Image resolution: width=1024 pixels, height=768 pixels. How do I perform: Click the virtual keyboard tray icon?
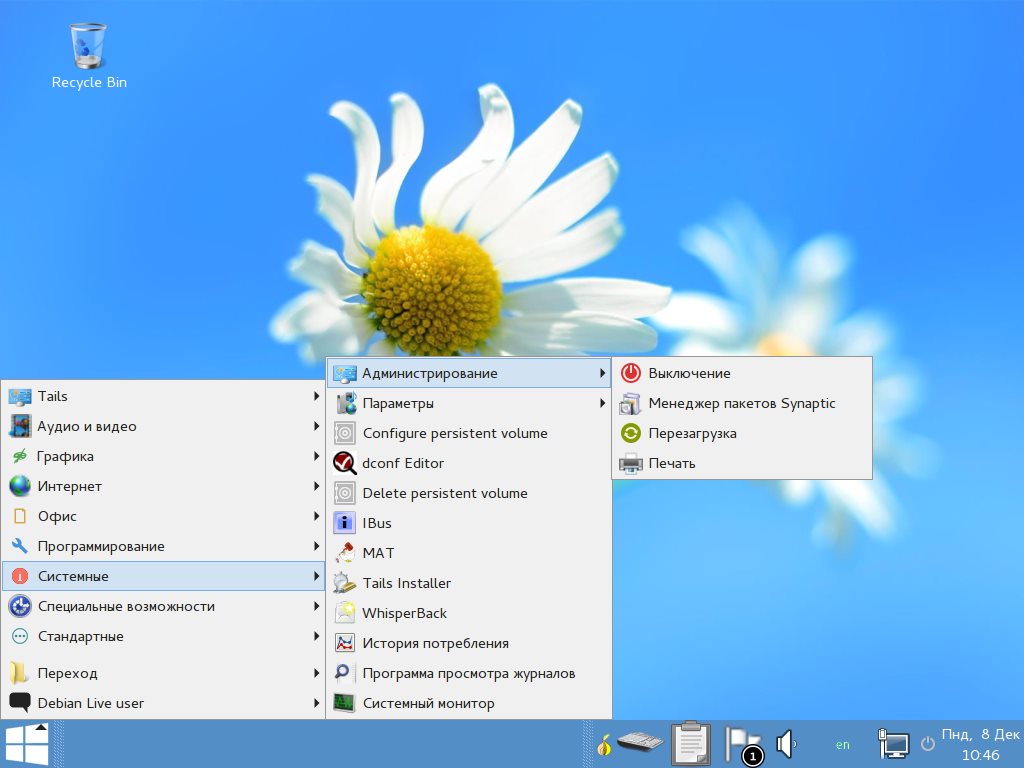click(x=640, y=743)
